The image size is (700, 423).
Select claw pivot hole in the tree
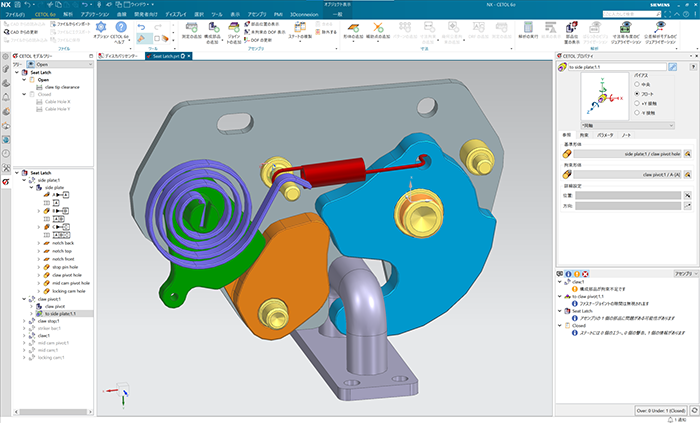point(67,275)
